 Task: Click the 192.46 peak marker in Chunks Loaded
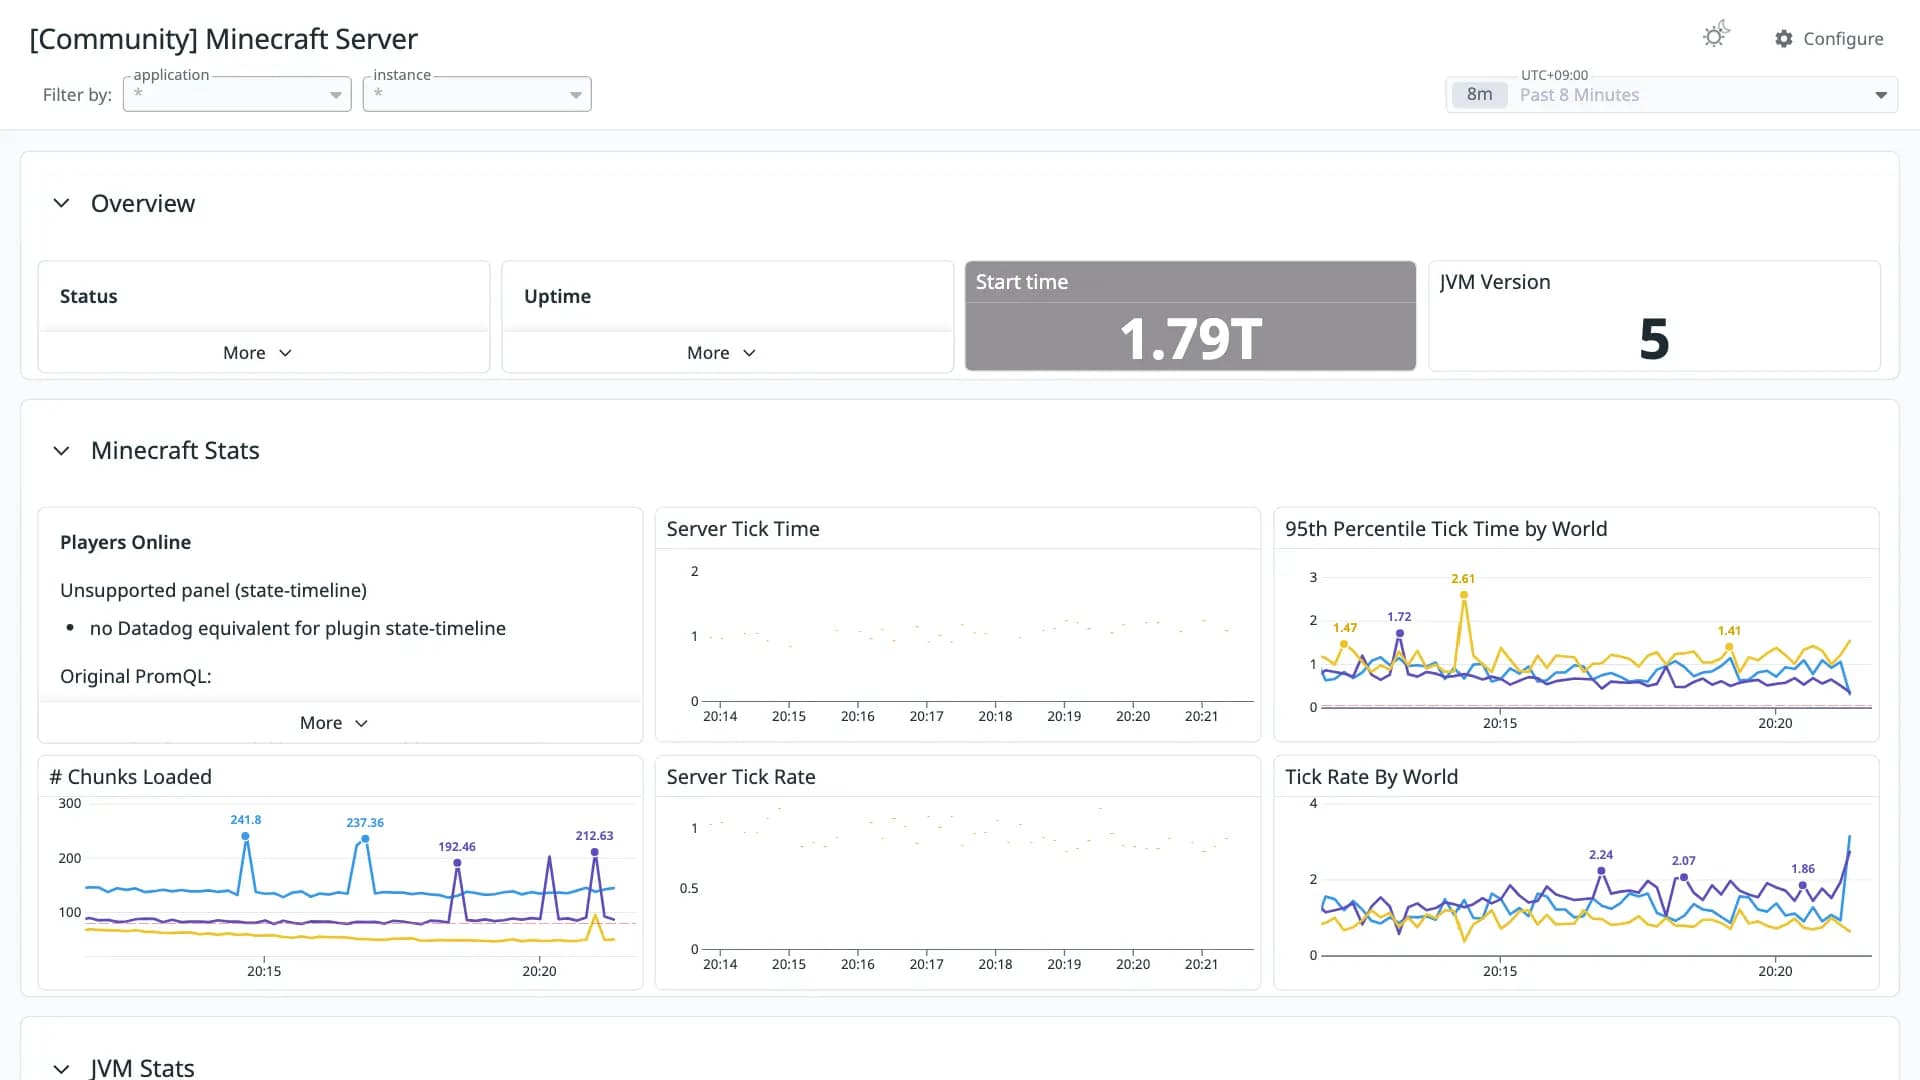coord(457,862)
